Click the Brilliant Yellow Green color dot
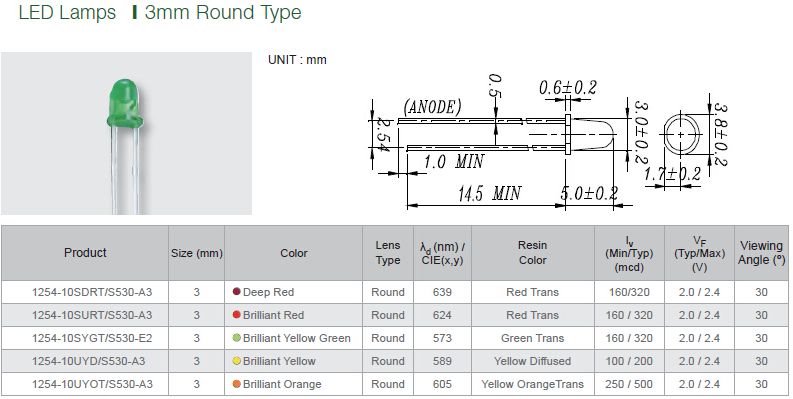Screen dimensions: 793x399 [236, 338]
